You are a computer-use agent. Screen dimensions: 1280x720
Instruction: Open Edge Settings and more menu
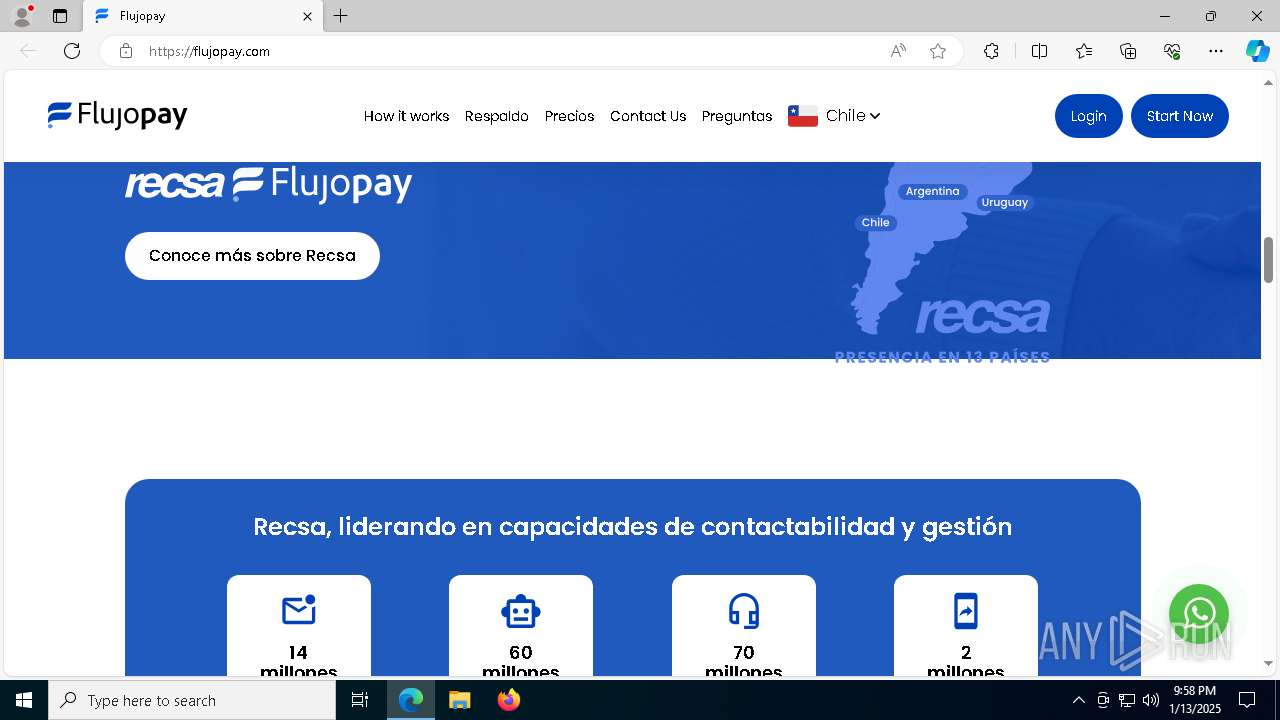[1216, 51]
